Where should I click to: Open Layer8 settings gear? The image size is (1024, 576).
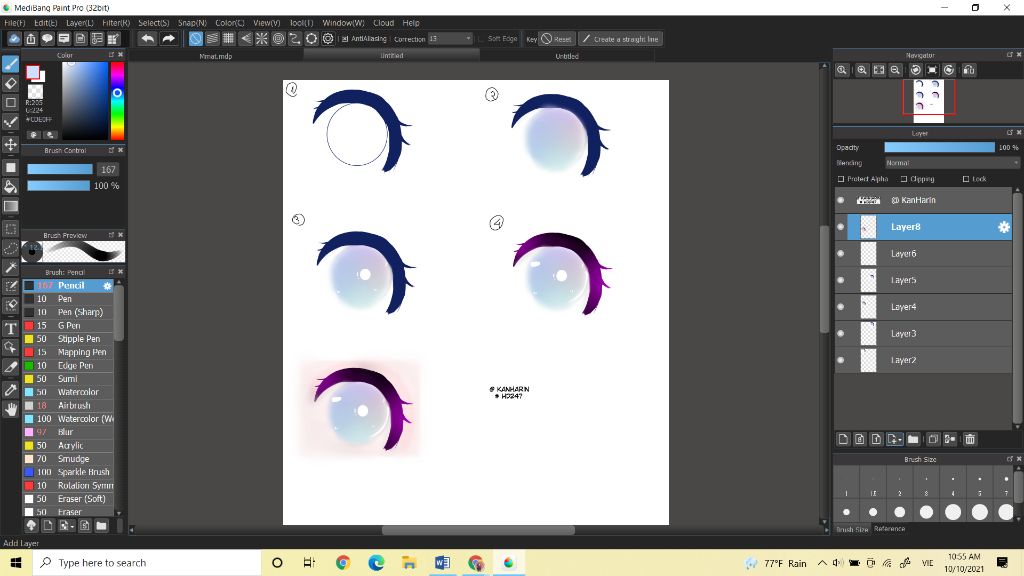coord(1004,227)
